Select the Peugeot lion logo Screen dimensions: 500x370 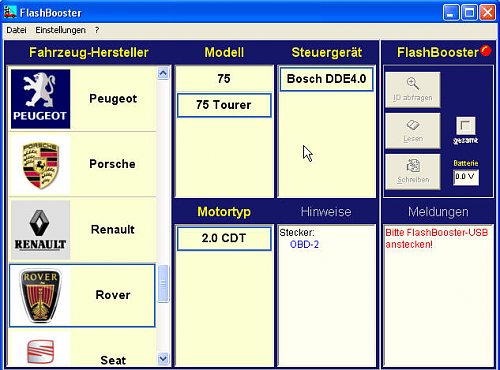point(40,99)
